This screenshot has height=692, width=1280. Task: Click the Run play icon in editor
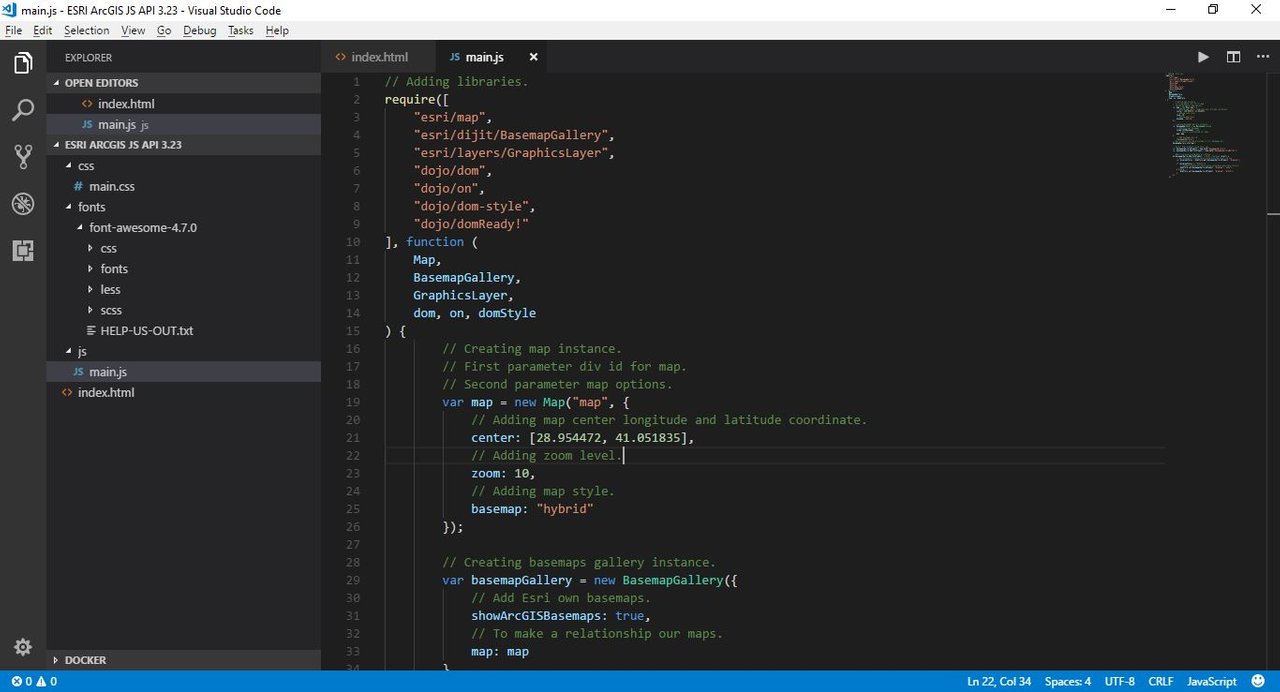click(x=1203, y=57)
